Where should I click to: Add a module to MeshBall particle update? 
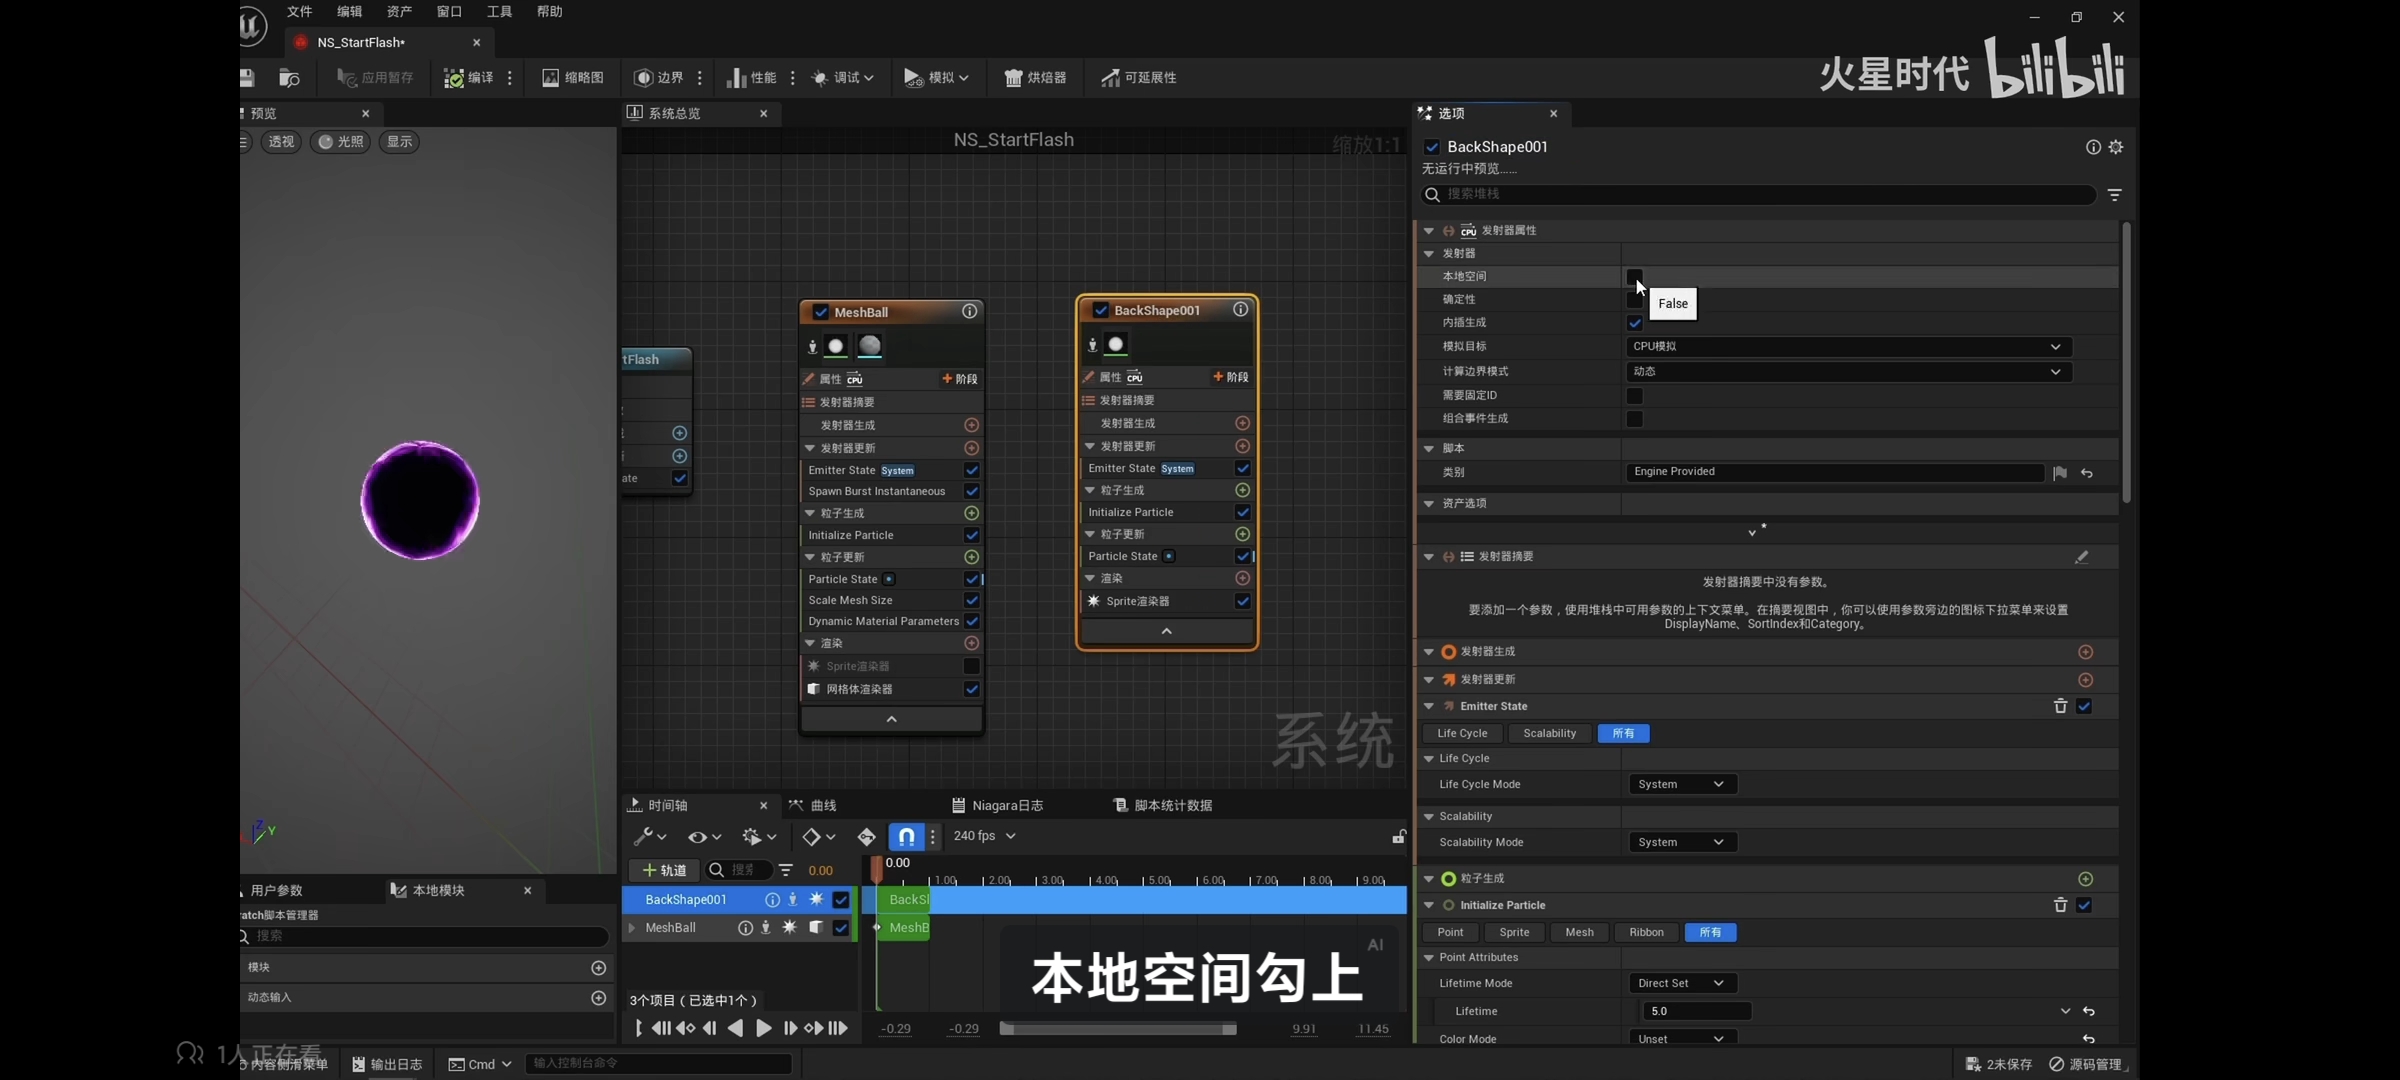point(971,557)
